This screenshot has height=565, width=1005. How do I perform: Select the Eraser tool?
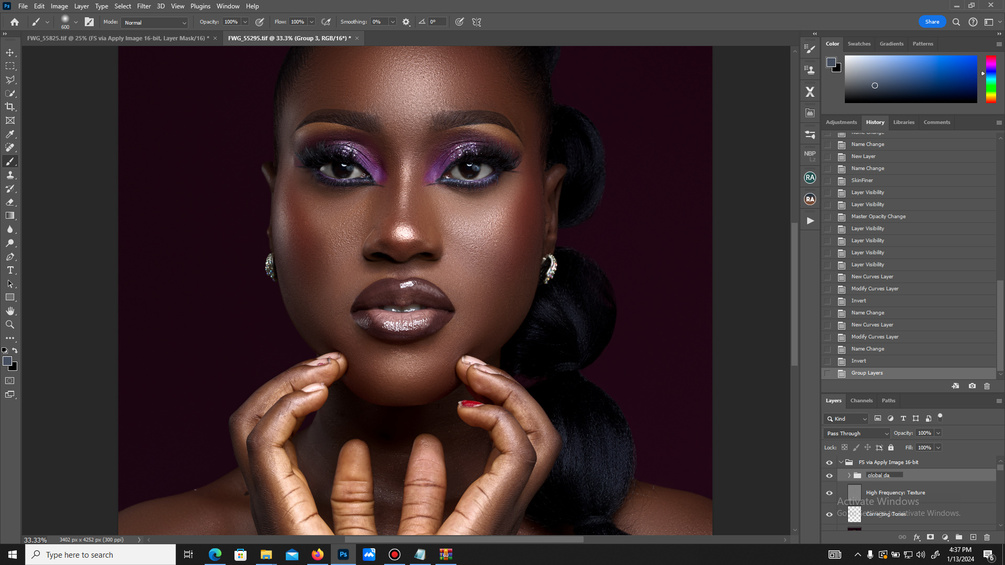[x=10, y=202]
